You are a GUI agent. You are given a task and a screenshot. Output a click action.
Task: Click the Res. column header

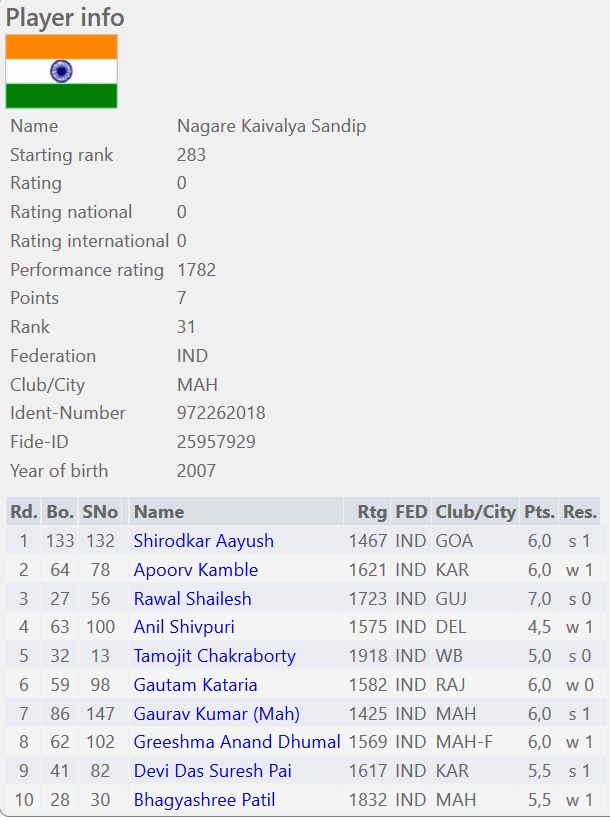(579, 512)
